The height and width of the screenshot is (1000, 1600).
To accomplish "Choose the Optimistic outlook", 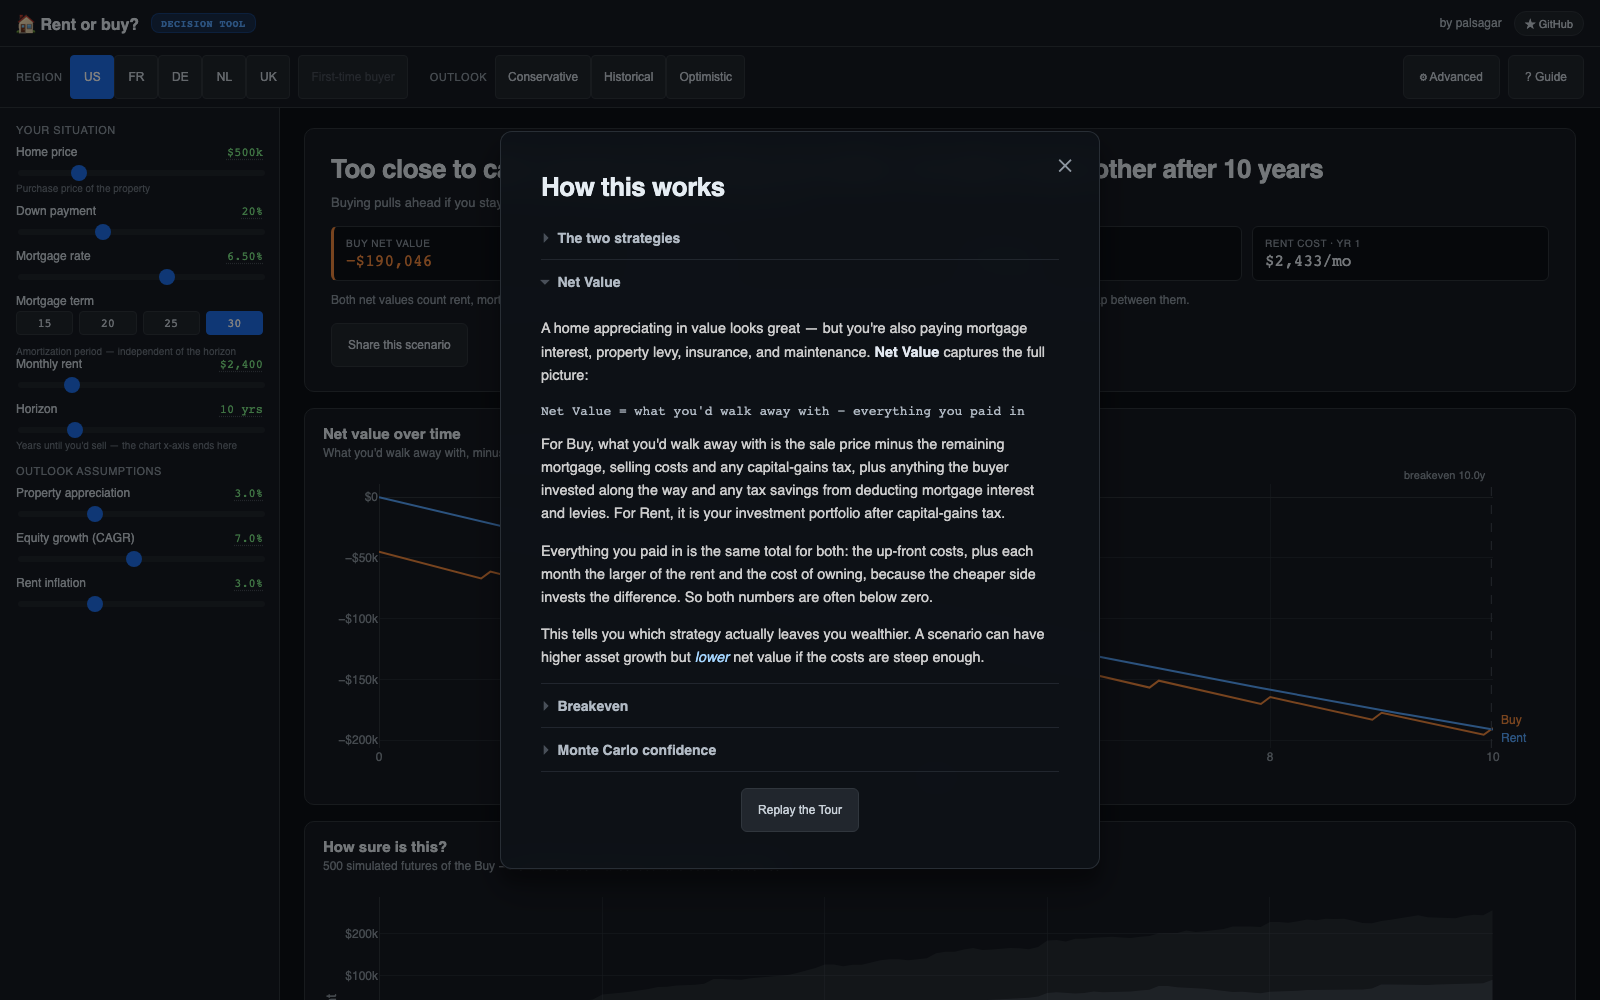I will pyautogui.click(x=706, y=77).
